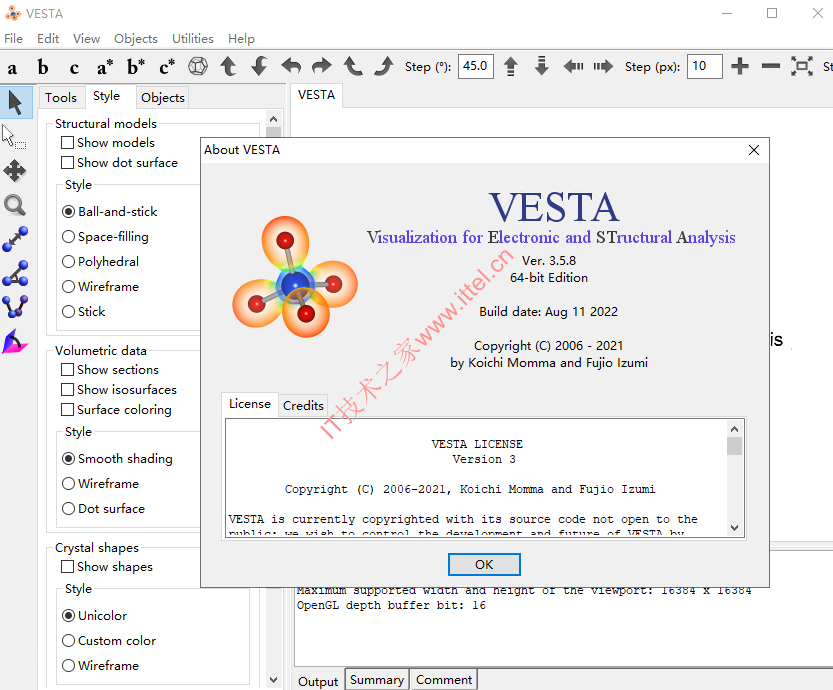Translate structure to the right
Image resolution: width=833 pixels, height=690 pixels.
pyautogui.click(x=603, y=67)
